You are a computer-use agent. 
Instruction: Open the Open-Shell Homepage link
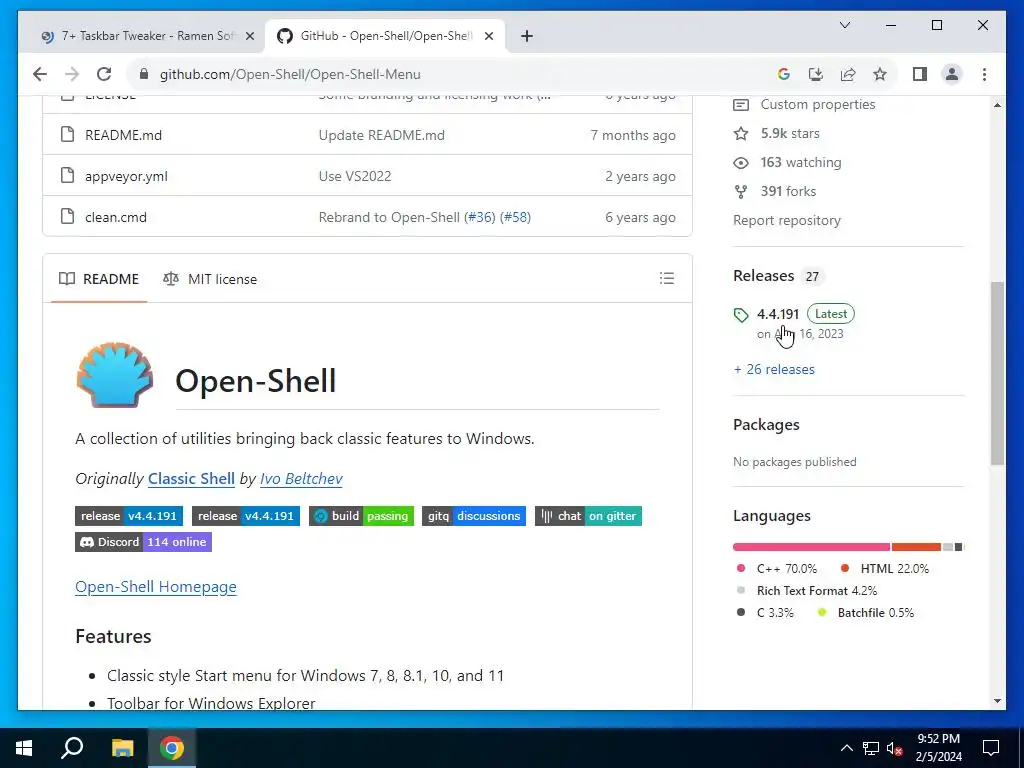pyautogui.click(x=155, y=586)
